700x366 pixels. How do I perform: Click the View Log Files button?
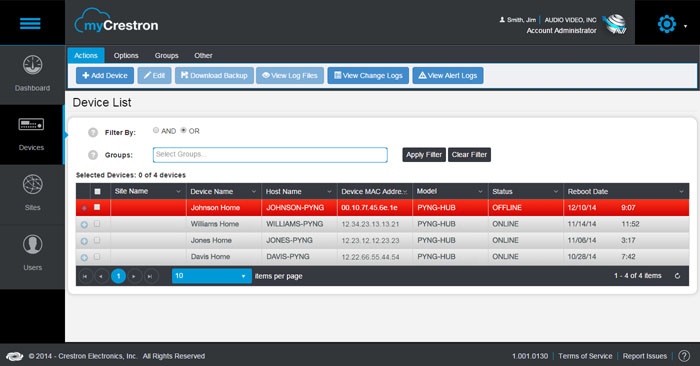[290, 75]
